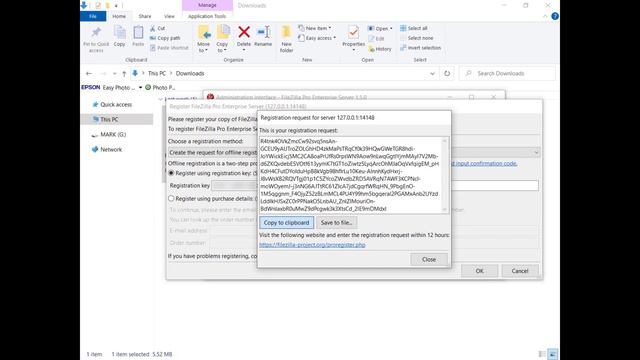640x360 pixels.
Task: Open the New item dropdown
Action: coord(315,28)
